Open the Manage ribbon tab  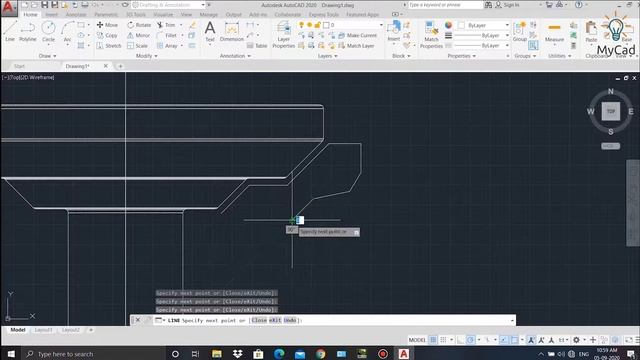[x=209, y=14]
